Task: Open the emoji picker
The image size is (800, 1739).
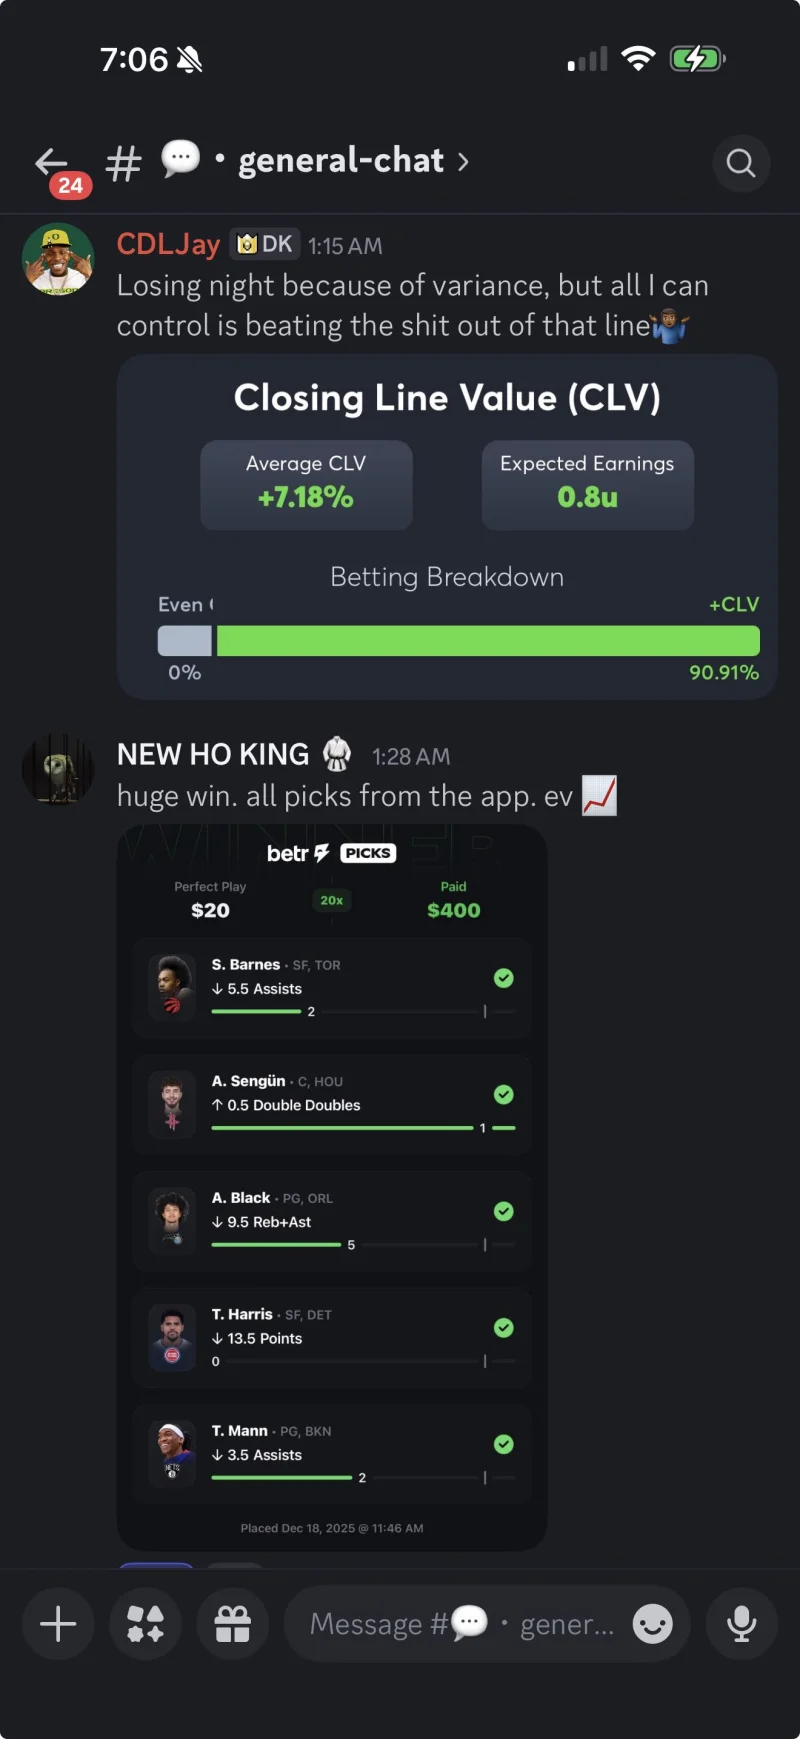Action: pyautogui.click(x=653, y=1624)
